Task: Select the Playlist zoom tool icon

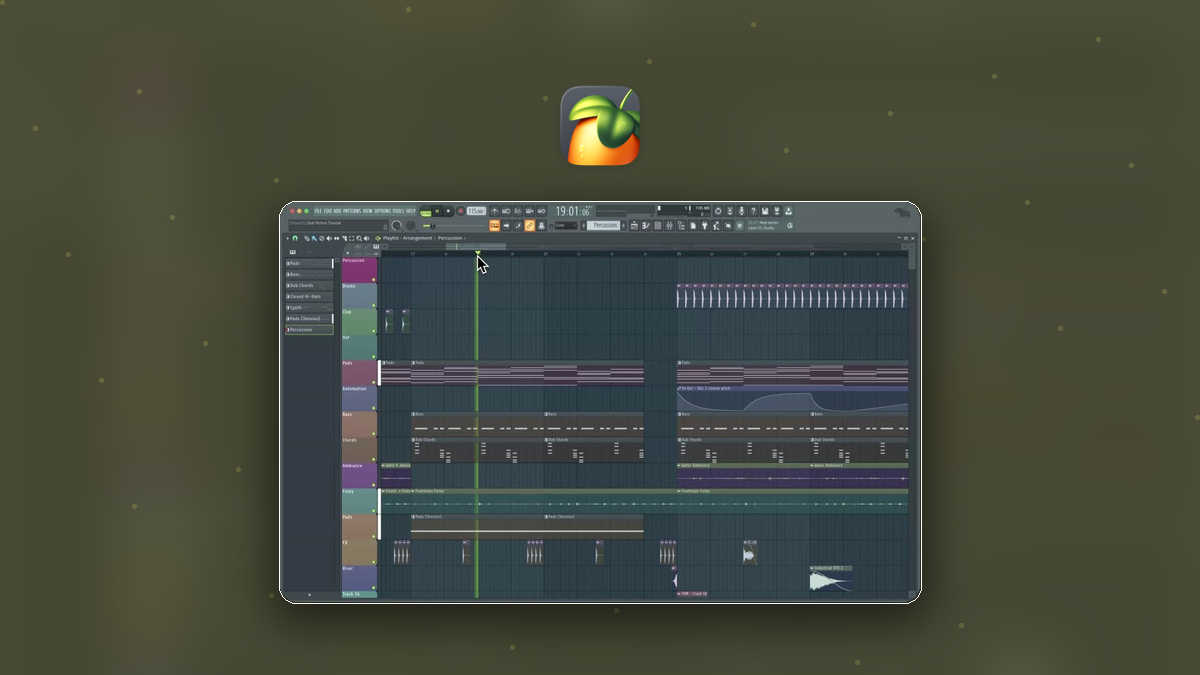Action: (x=359, y=238)
